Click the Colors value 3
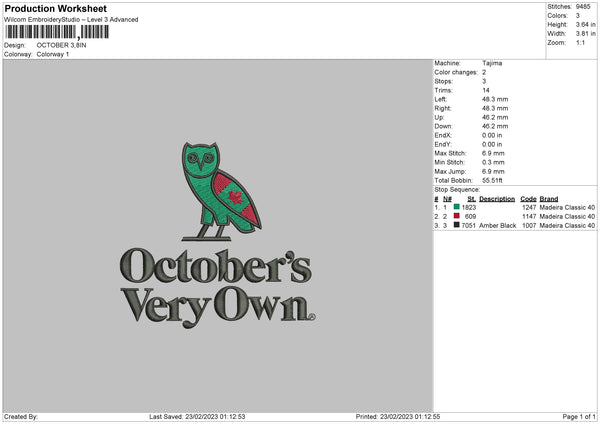This screenshot has width=600, height=424. pos(577,16)
